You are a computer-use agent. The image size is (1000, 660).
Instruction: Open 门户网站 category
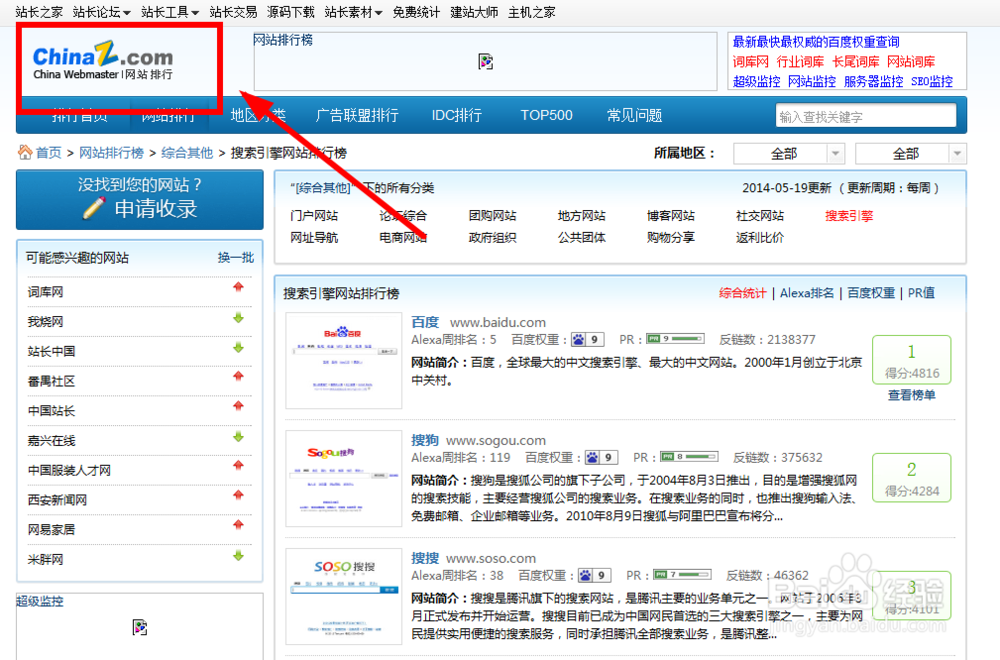[x=314, y=216]
